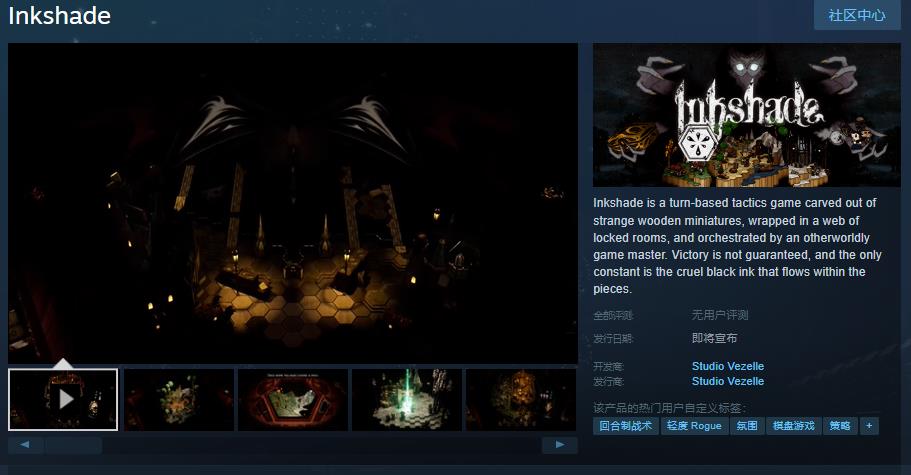Image resolution: width=911 pixels, height=475 pixels.
Task: Play the trailer video thumbnail
Action: pos(63,399)
